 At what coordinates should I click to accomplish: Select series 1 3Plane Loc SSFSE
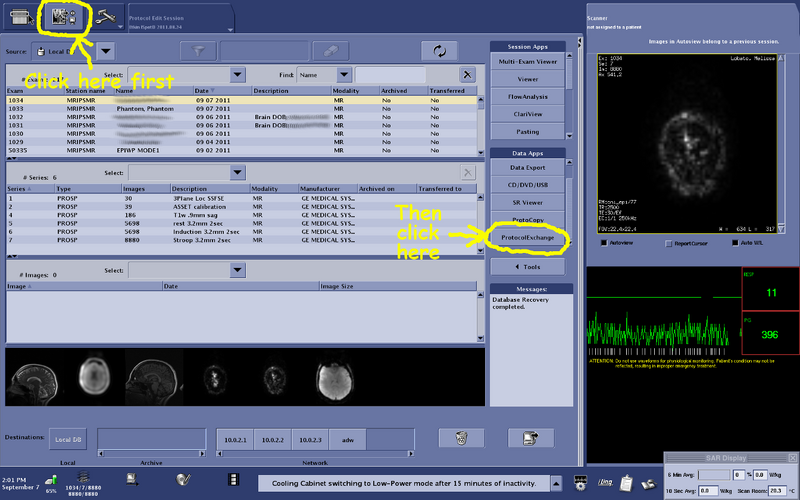tap(241, 198)
